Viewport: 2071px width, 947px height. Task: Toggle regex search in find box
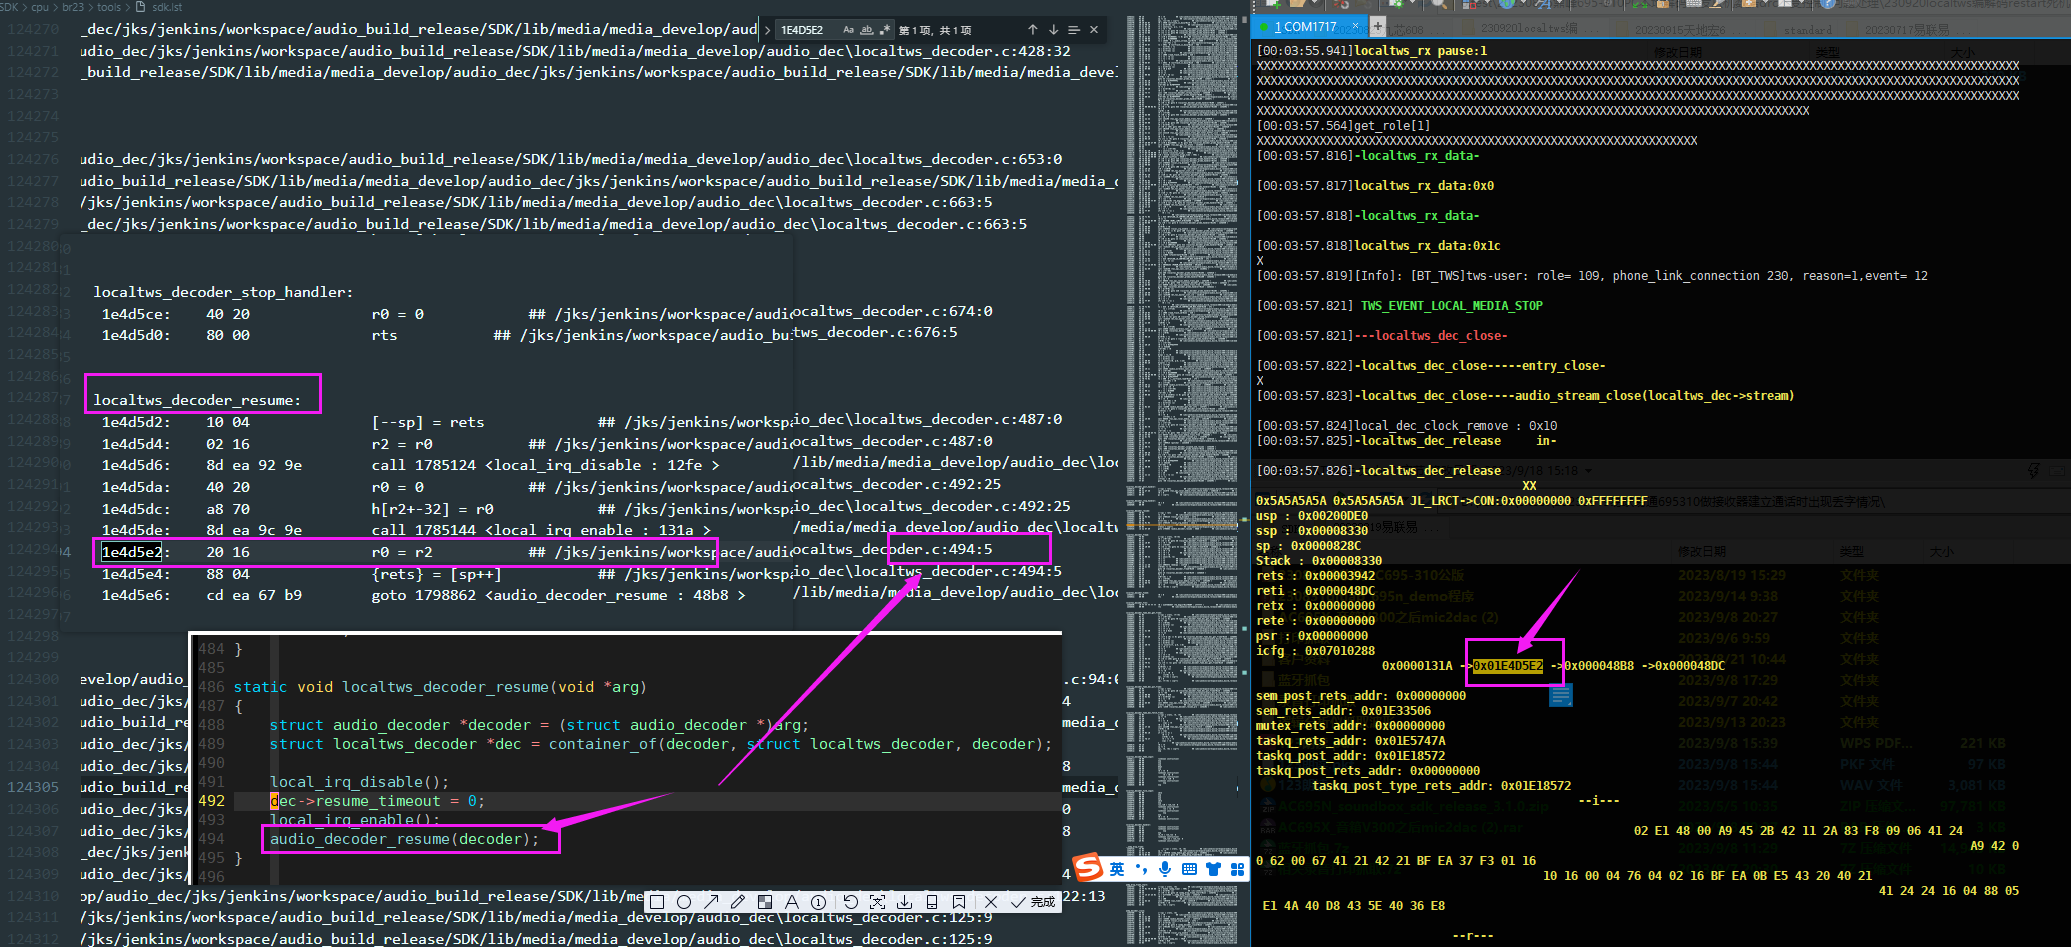[x=884, y=30]
